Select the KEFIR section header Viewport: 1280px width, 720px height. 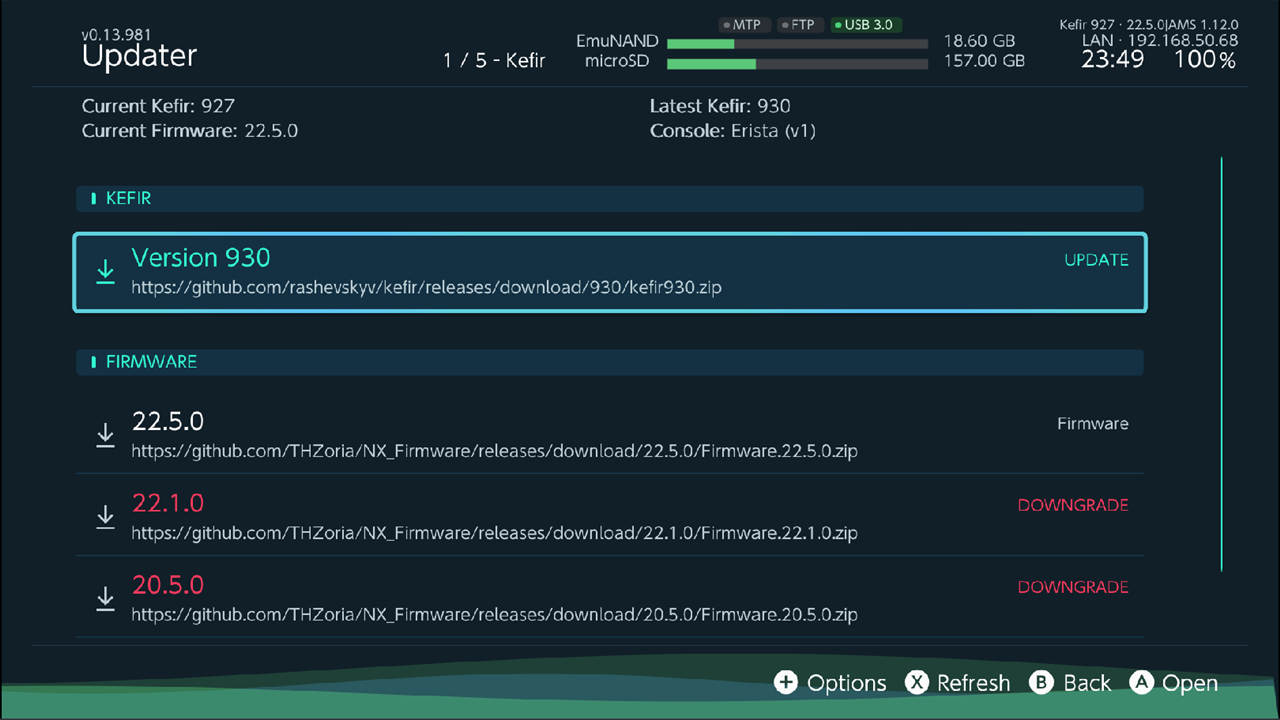tap(610, 198)
